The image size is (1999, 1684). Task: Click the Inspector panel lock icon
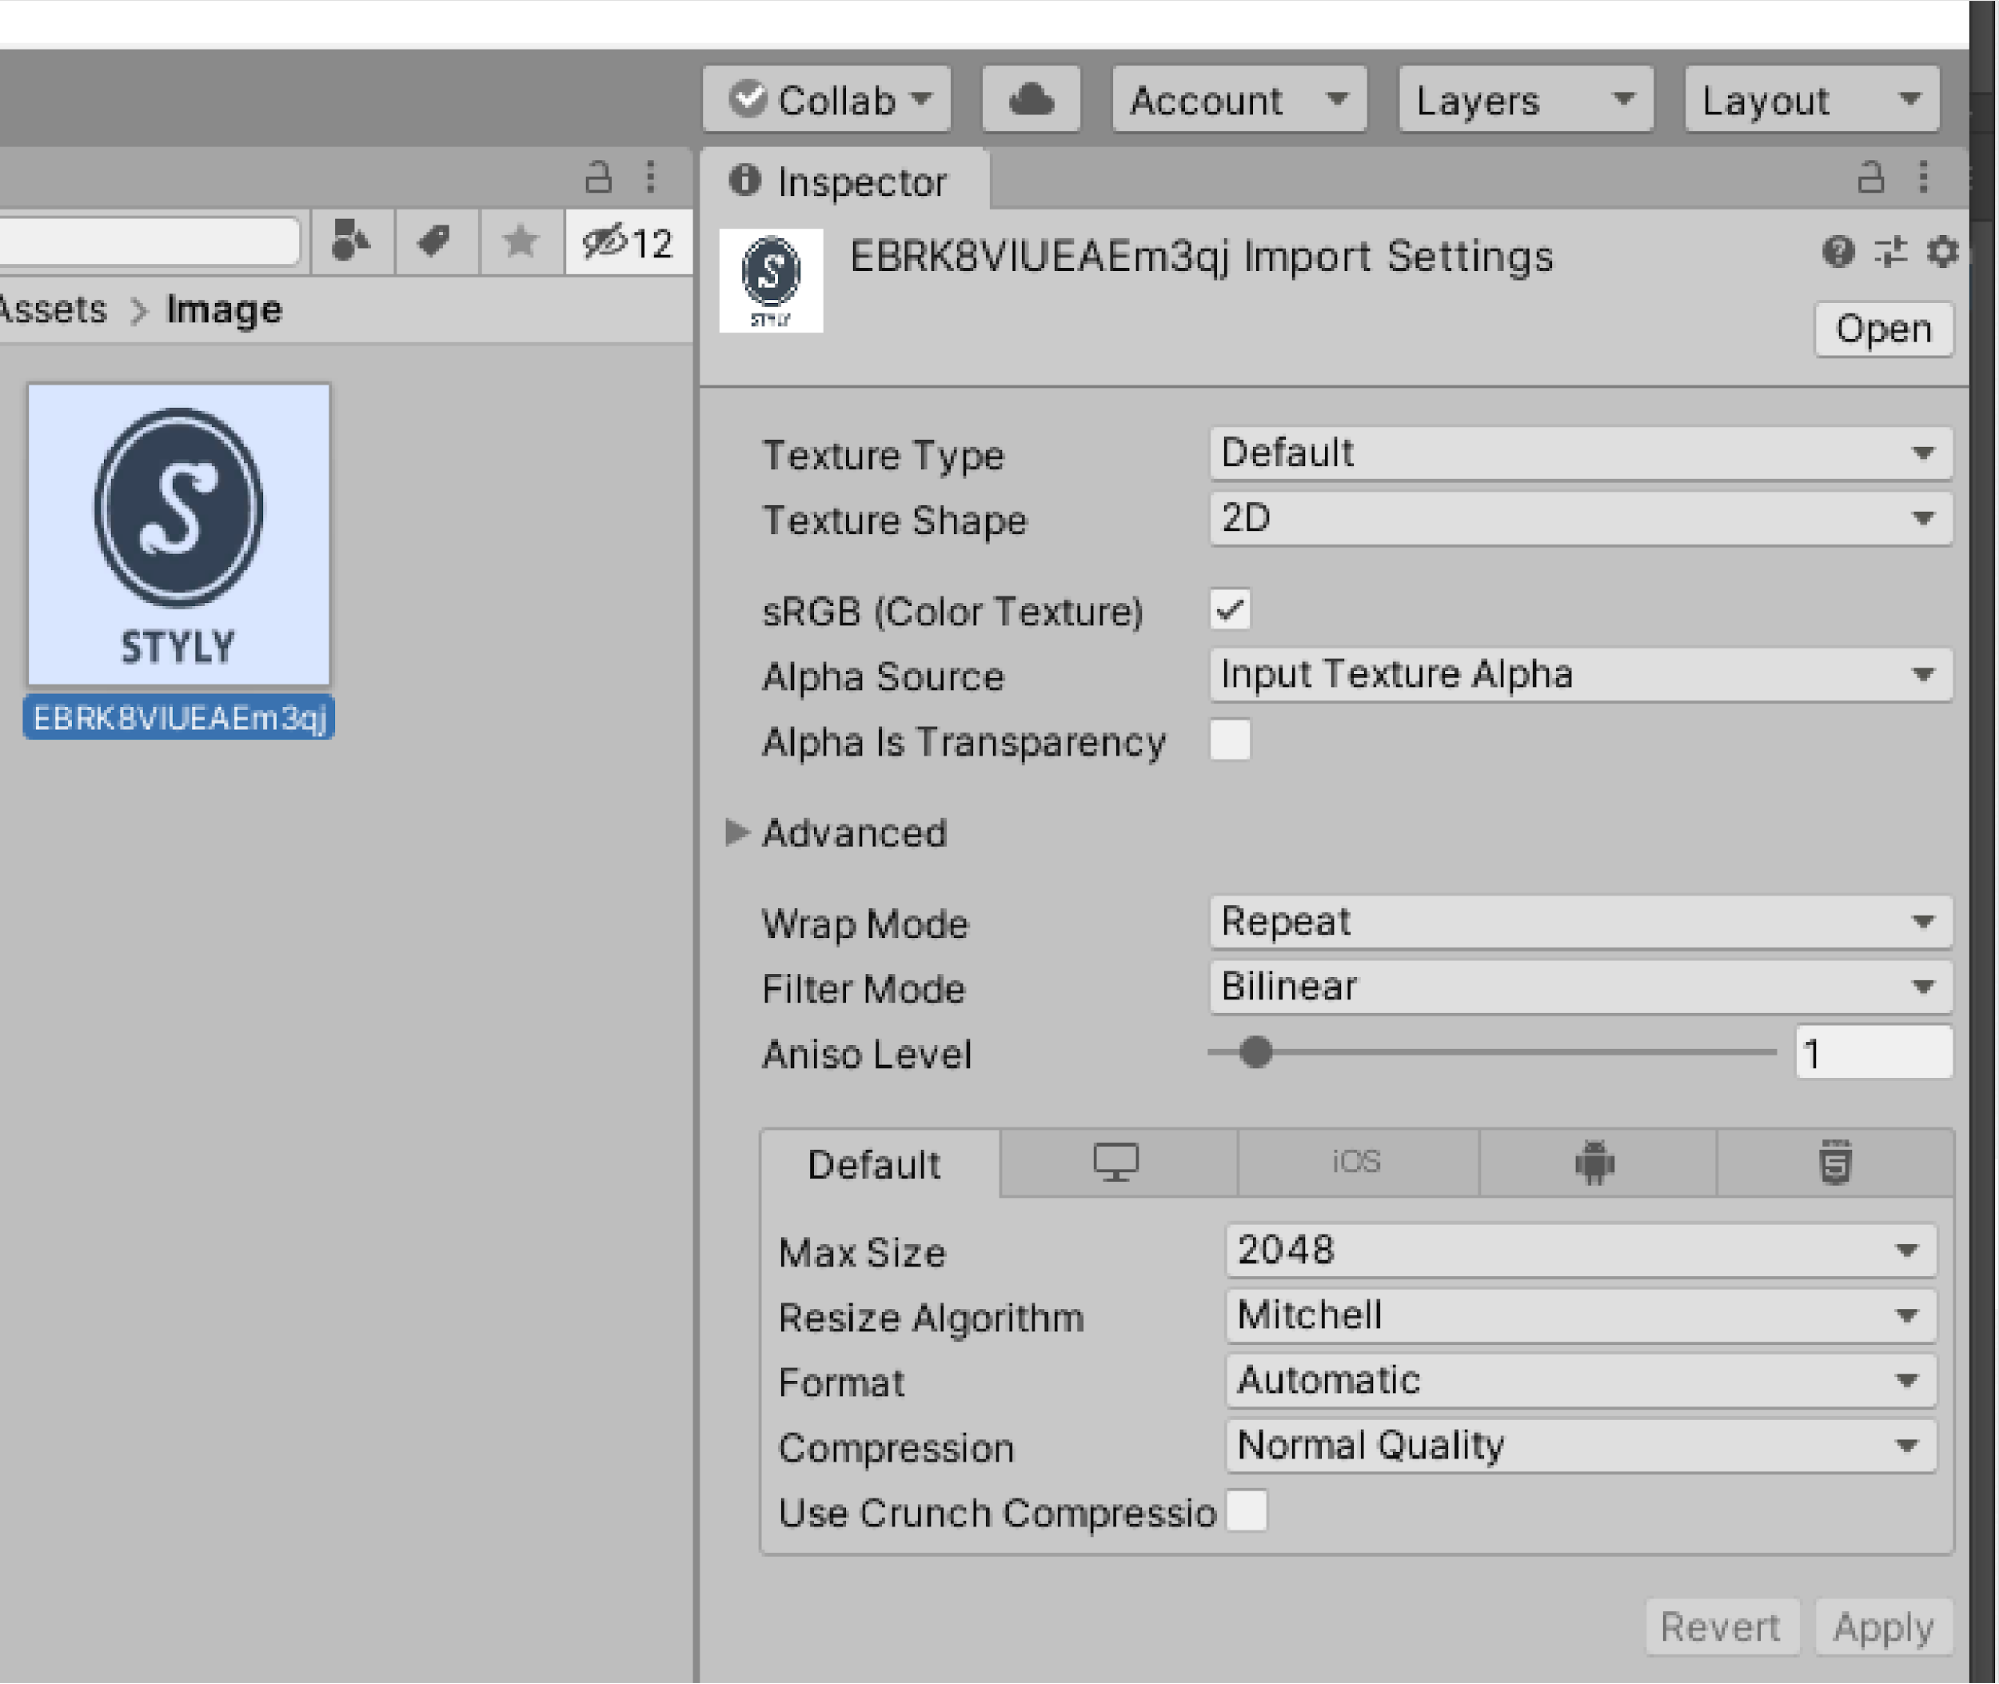1870,177
